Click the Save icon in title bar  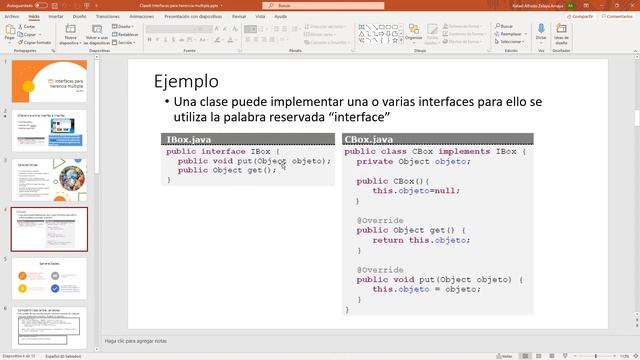click(55, 6)
